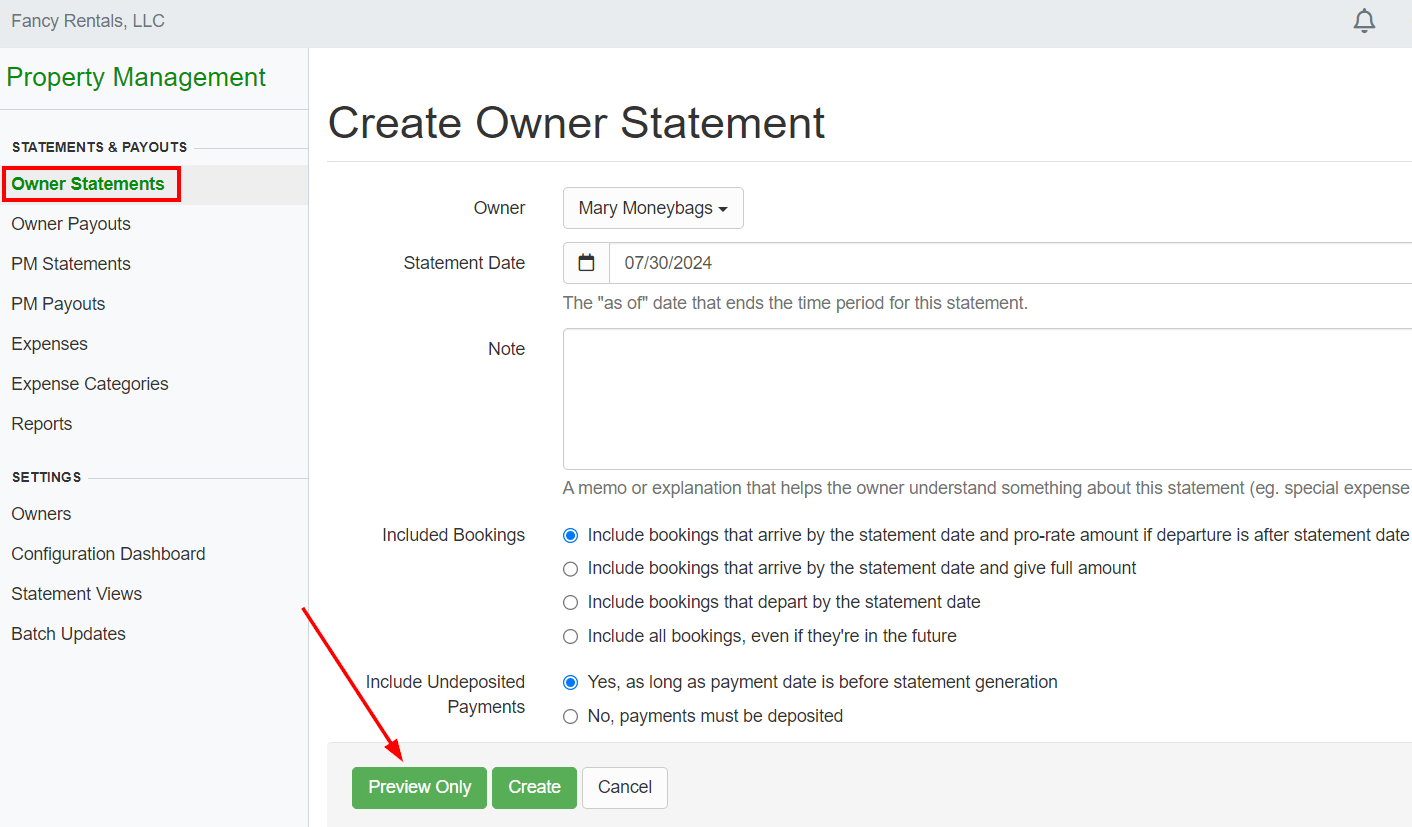Image resolution: width=1412 pixels, height=827 pixels.
Task: Expand the Mary Moneybags owner dropdown
Action: click(x=653, y=208)
